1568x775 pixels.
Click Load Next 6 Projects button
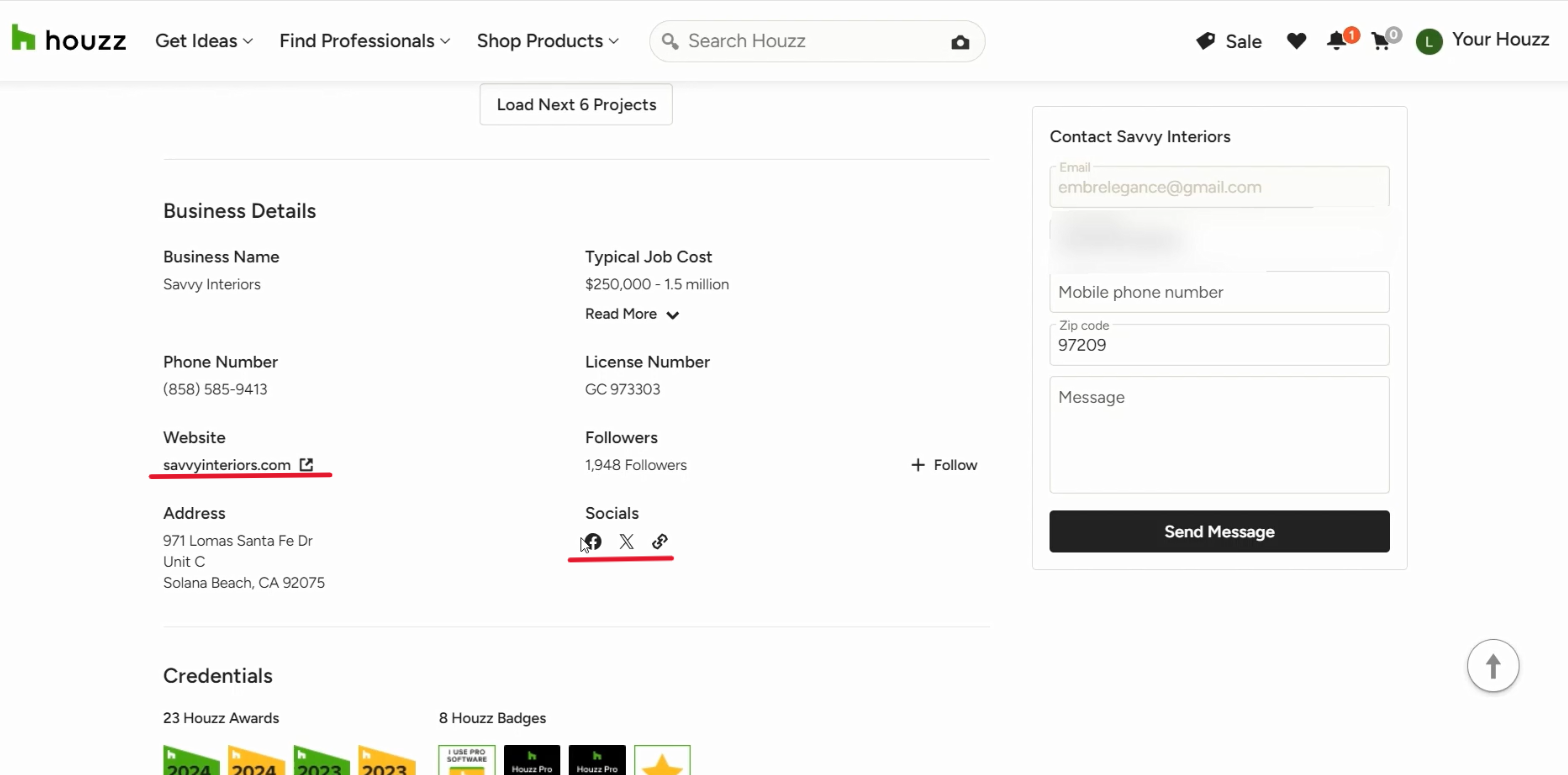[576, 104]
